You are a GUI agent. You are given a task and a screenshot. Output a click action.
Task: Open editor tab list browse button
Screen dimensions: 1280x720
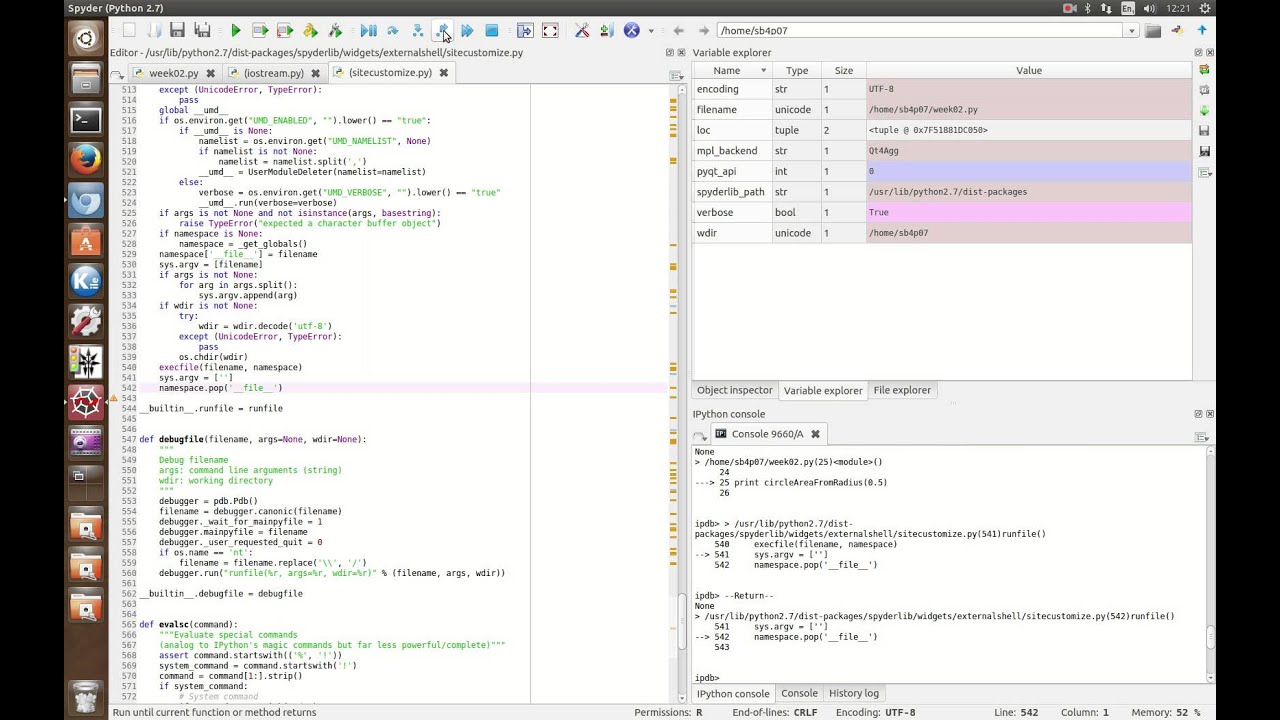(117, 74)
